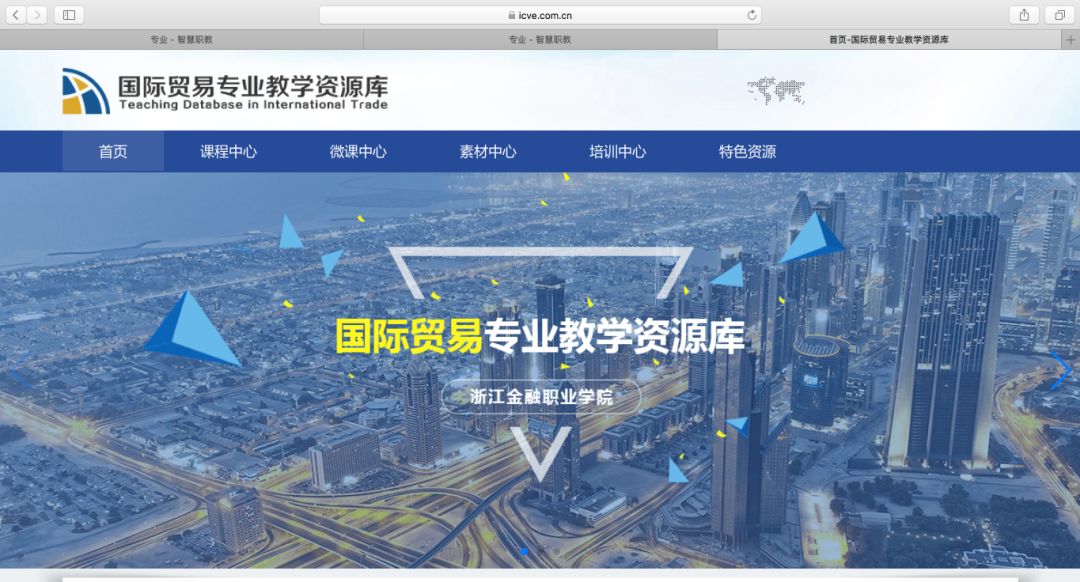Viewport: 1080px width, 582px height.
Task: Show the Safari sidebar
Action: [x=69, y=15]
